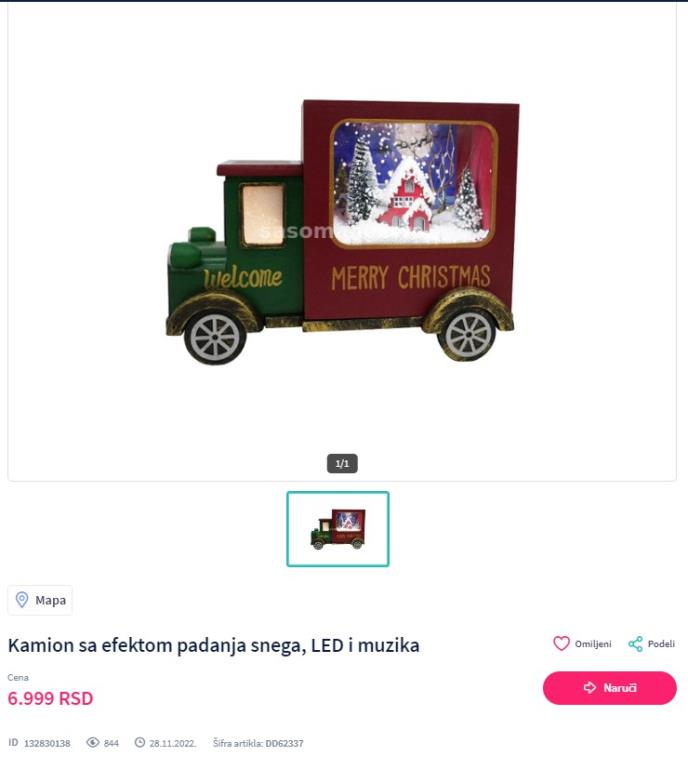The height and width of the screenshot is (769, 688).
Task: Click the article code DD62337
Action: [284, 743]
